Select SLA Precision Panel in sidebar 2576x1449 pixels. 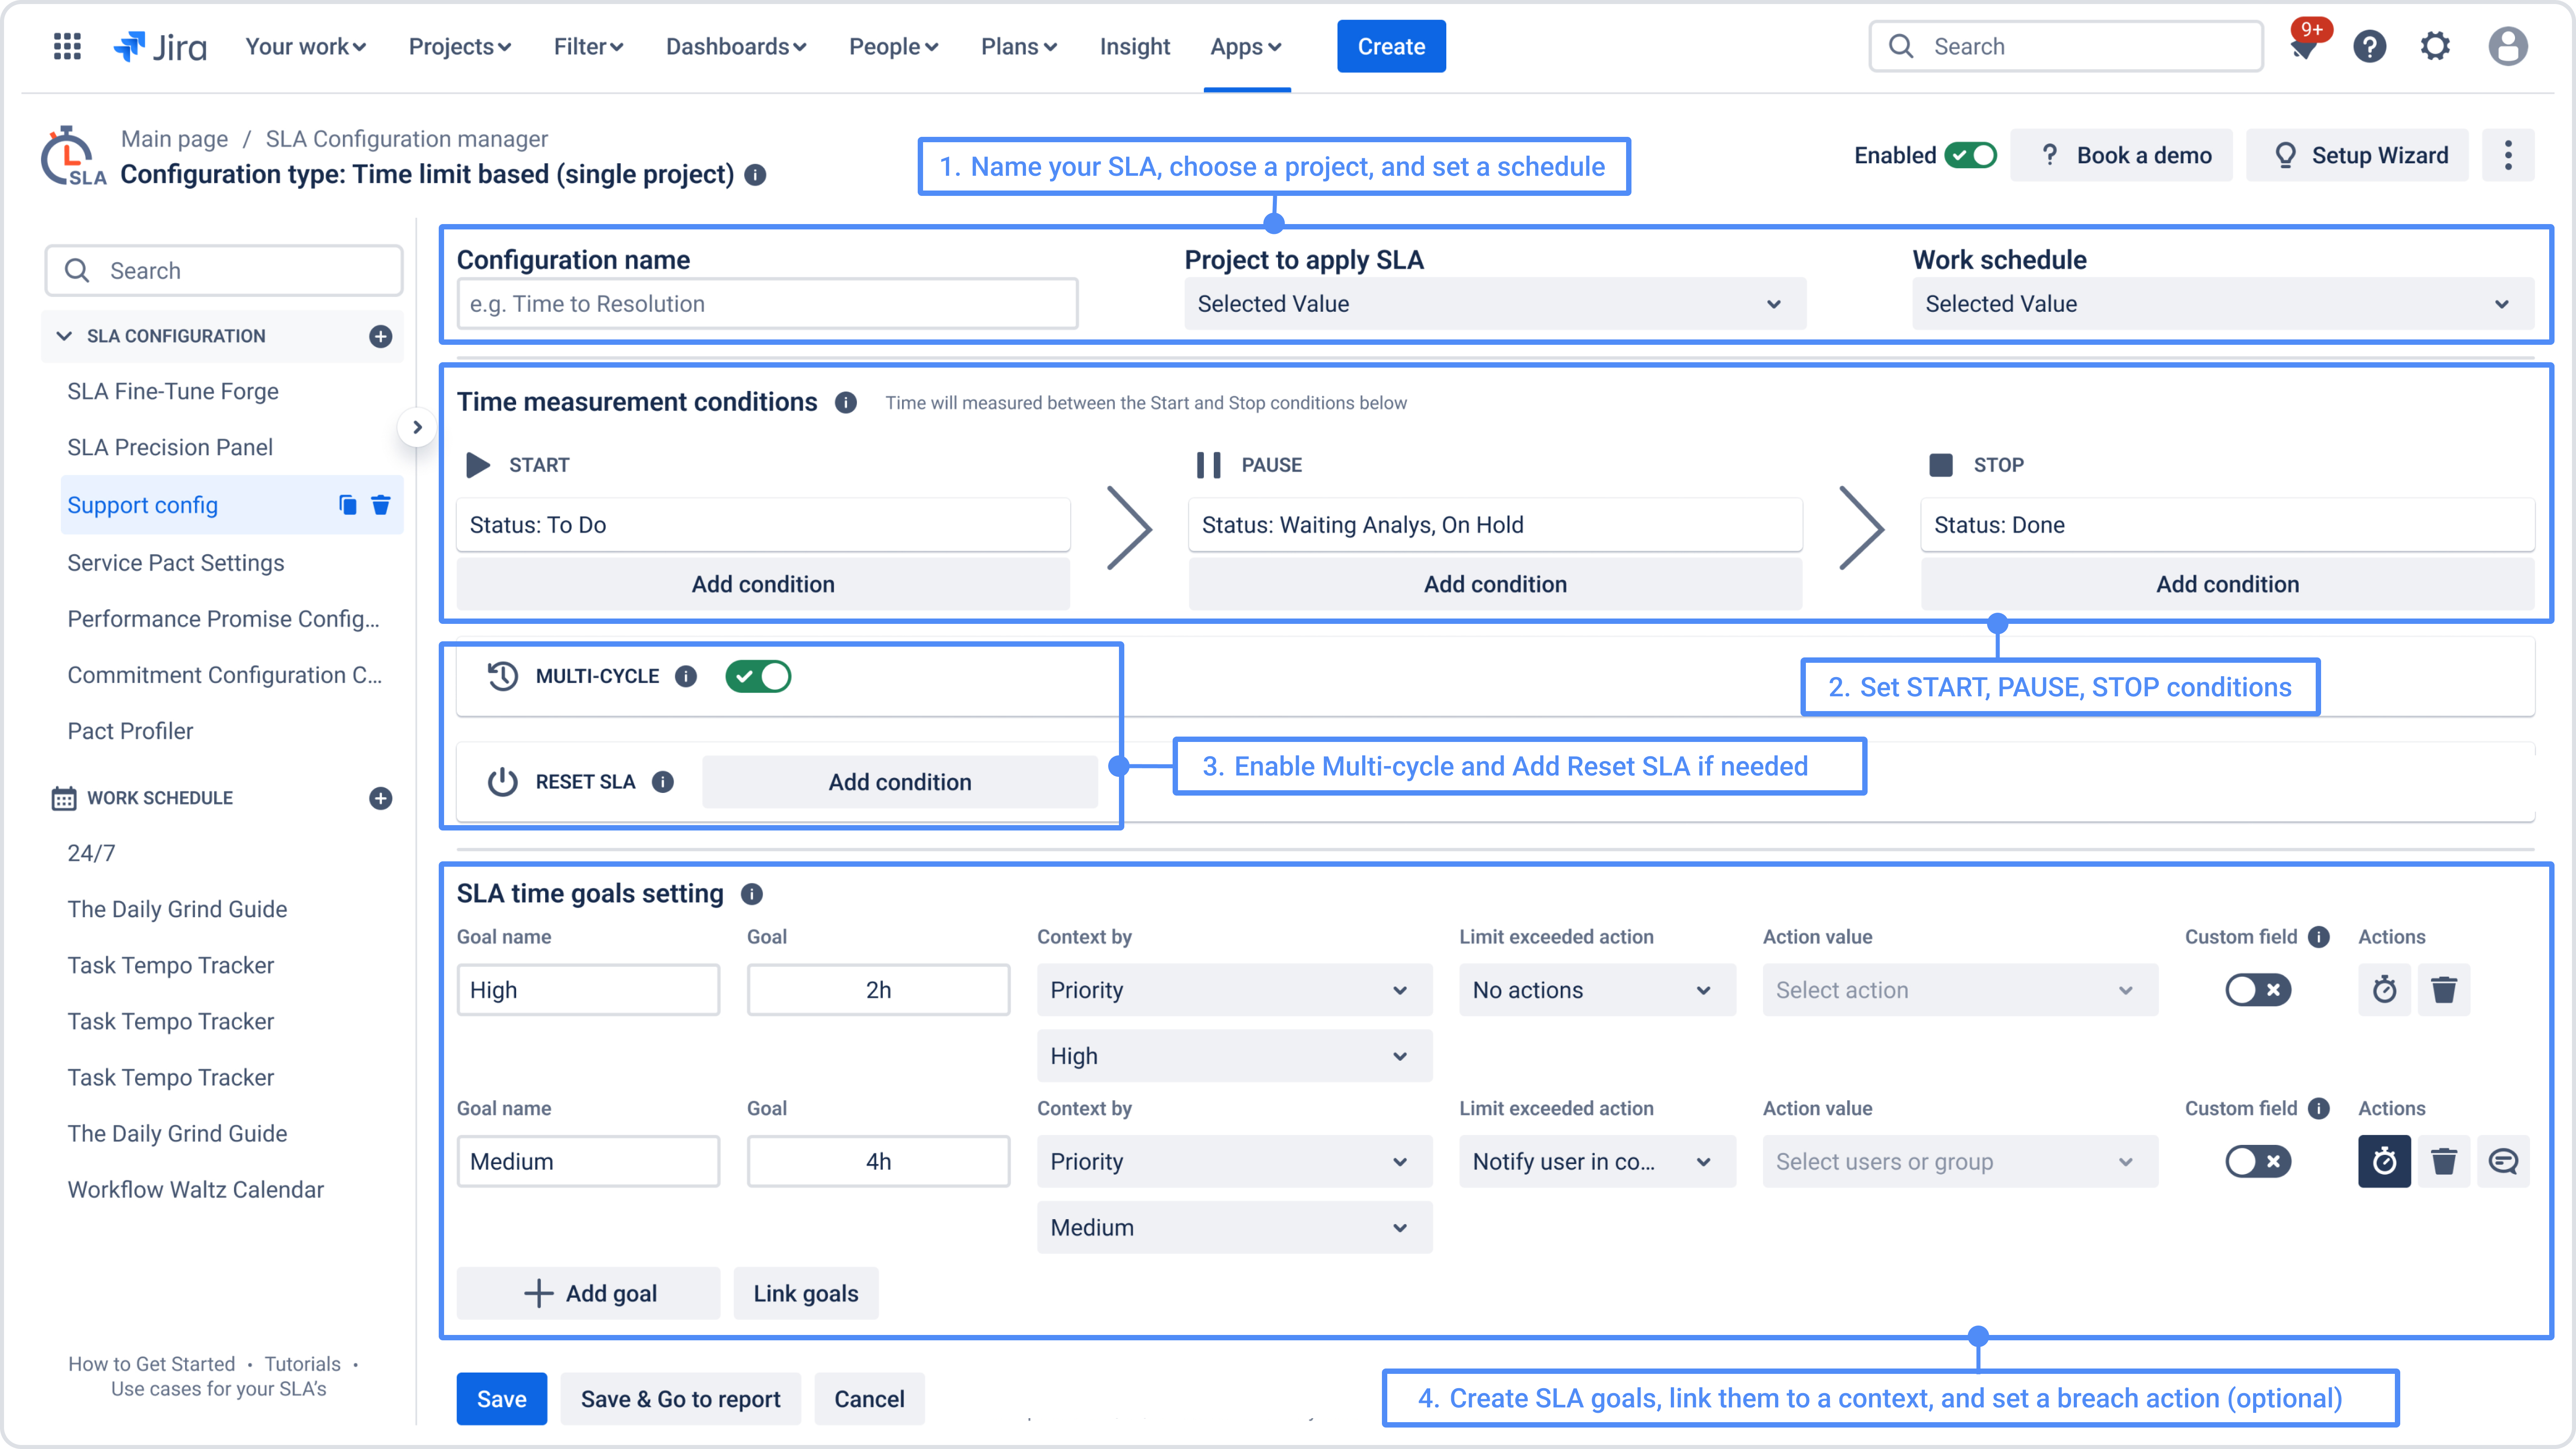click(170, 447)
